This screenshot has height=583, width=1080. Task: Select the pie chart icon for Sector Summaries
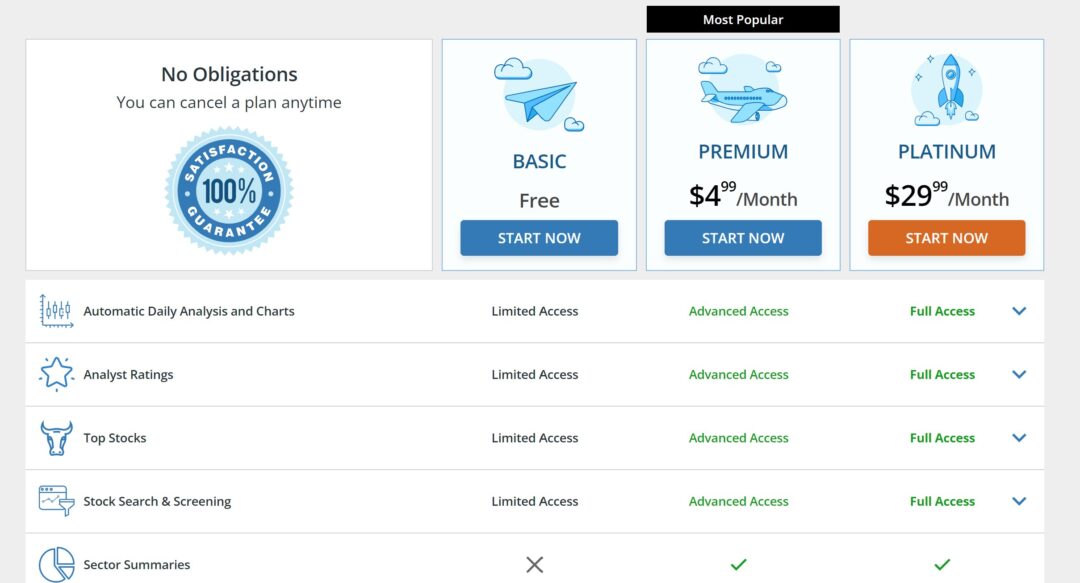coord(55,563)
